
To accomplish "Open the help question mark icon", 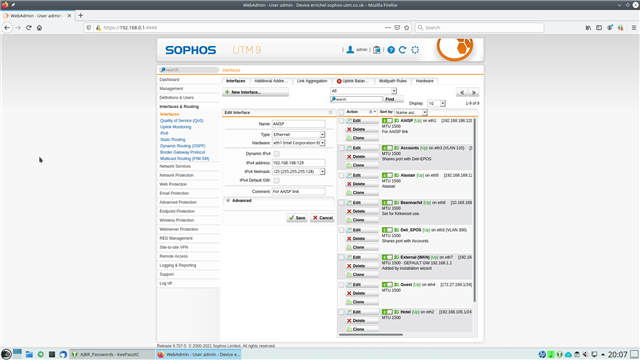I will coord(391,50).
